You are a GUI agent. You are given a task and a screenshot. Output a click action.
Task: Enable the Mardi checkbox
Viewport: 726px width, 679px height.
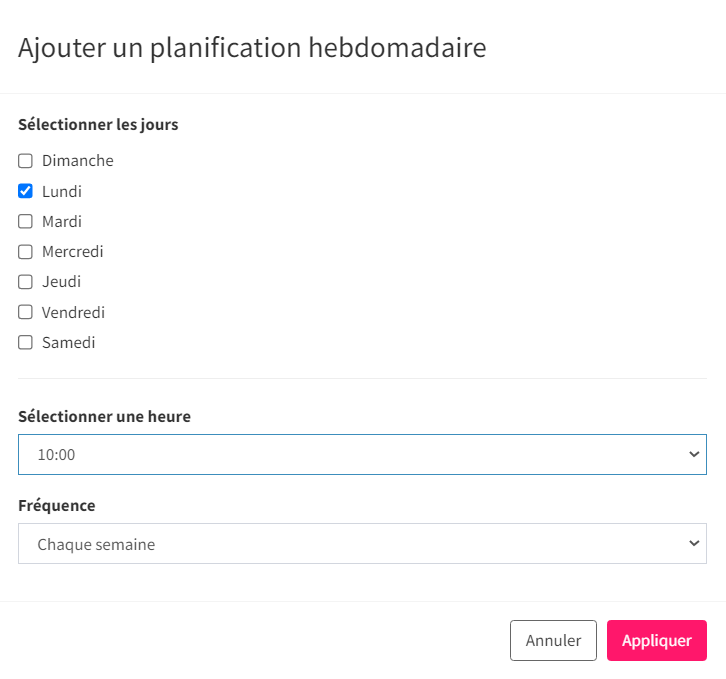point(25,221)
